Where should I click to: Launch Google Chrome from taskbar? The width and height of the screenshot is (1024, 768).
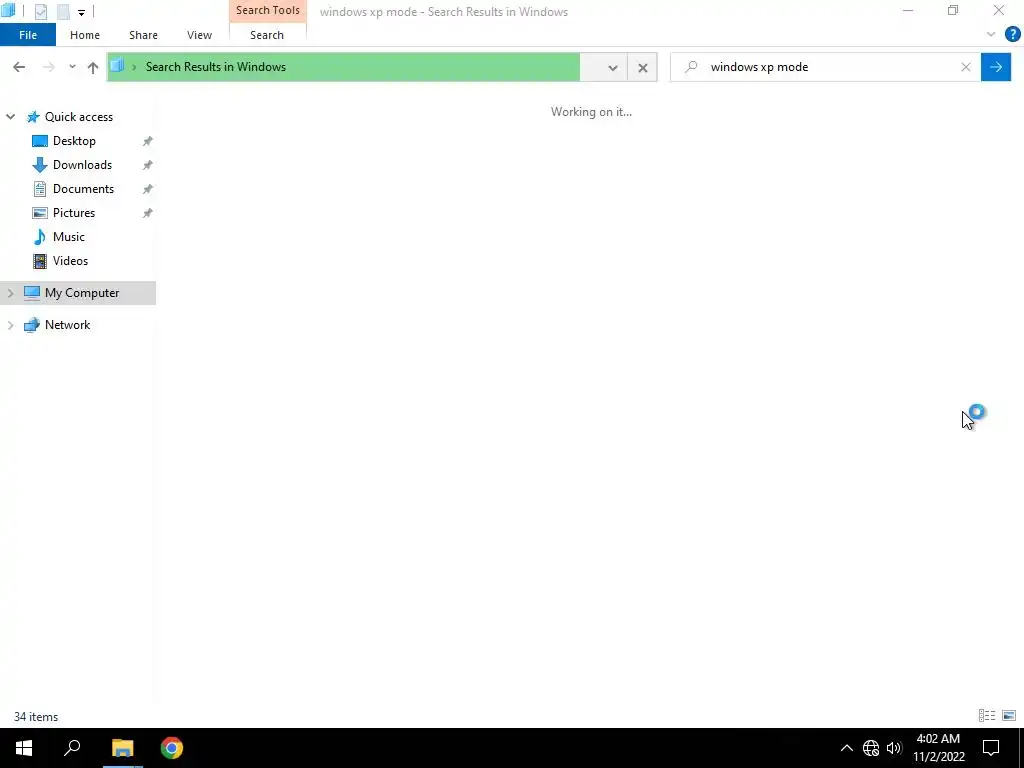(172, 748)
